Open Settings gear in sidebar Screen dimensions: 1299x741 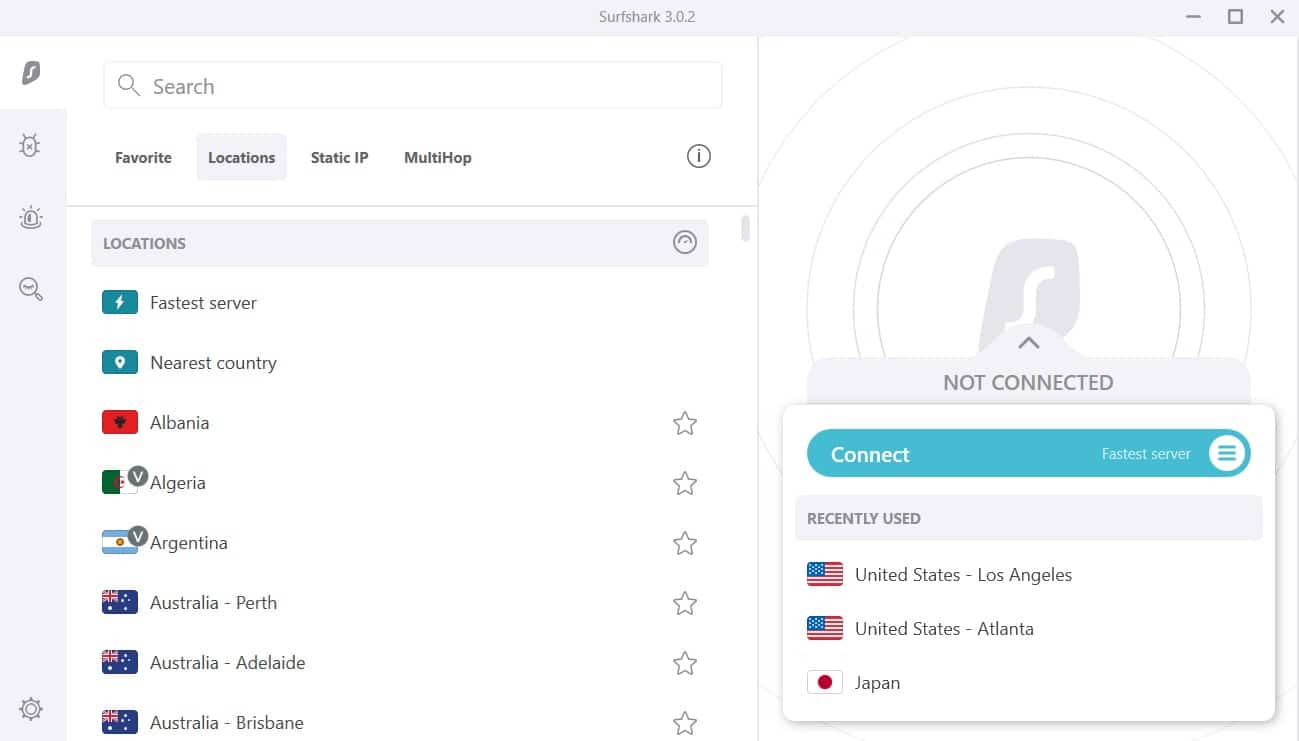click(x=31, y=709)
